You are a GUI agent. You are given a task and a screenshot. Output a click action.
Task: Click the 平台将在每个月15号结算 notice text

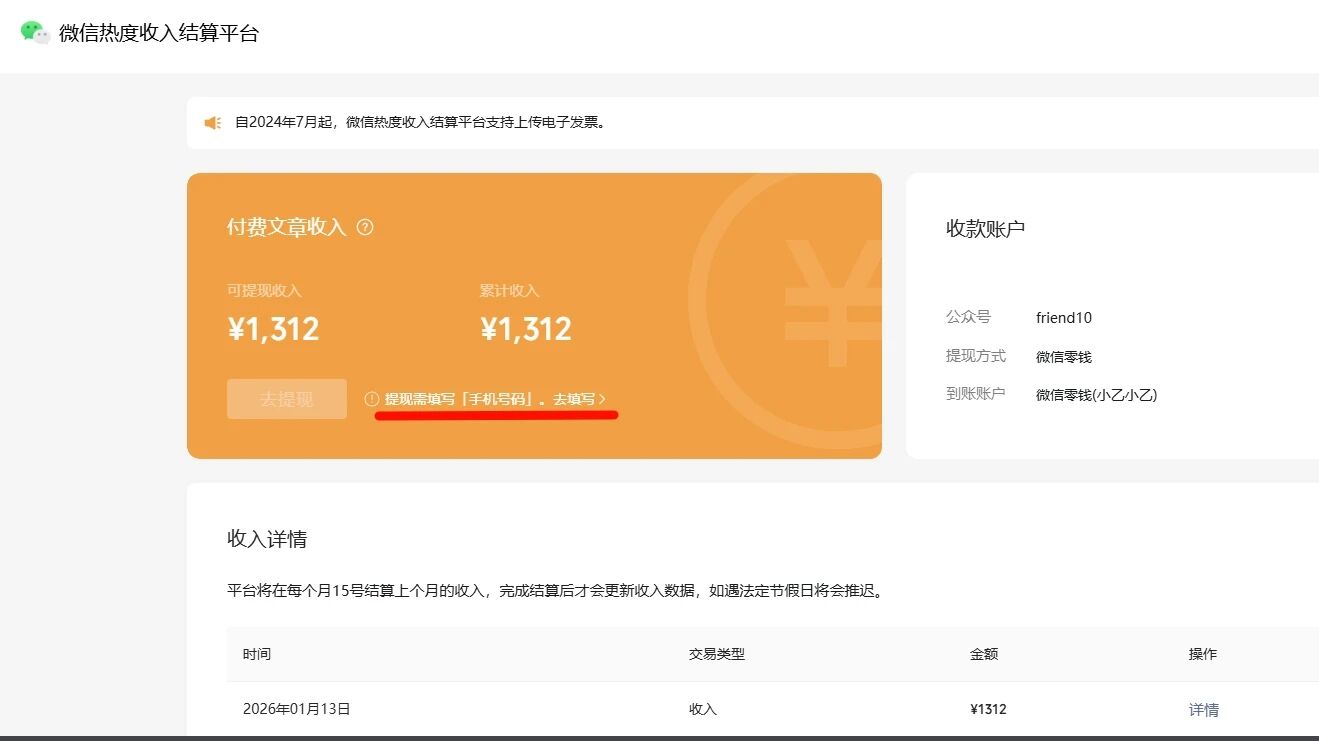click(555, 591)
